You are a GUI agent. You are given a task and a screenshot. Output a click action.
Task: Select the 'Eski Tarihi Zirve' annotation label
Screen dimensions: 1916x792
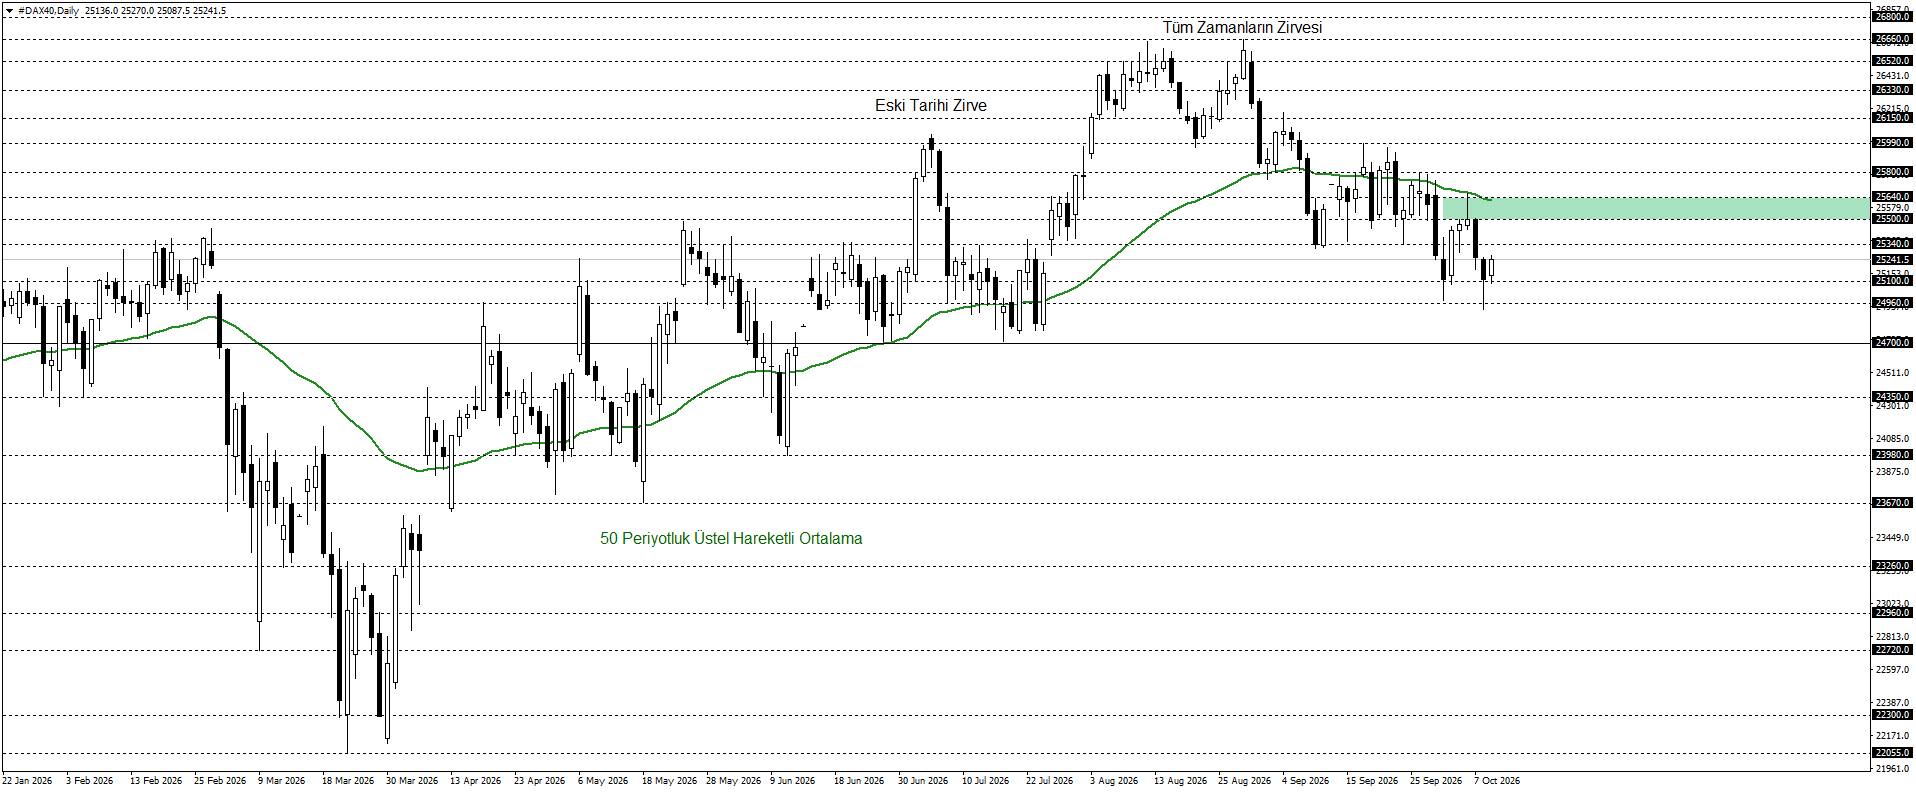pyautogui.click(x=931, y=106)
